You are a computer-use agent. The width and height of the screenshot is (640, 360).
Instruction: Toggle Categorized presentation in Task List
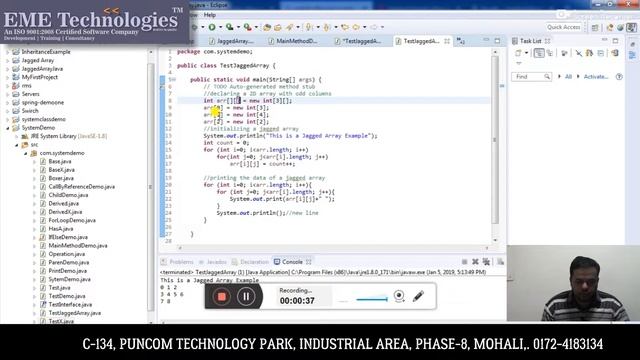pyautogui.click(x=539, y=53)
